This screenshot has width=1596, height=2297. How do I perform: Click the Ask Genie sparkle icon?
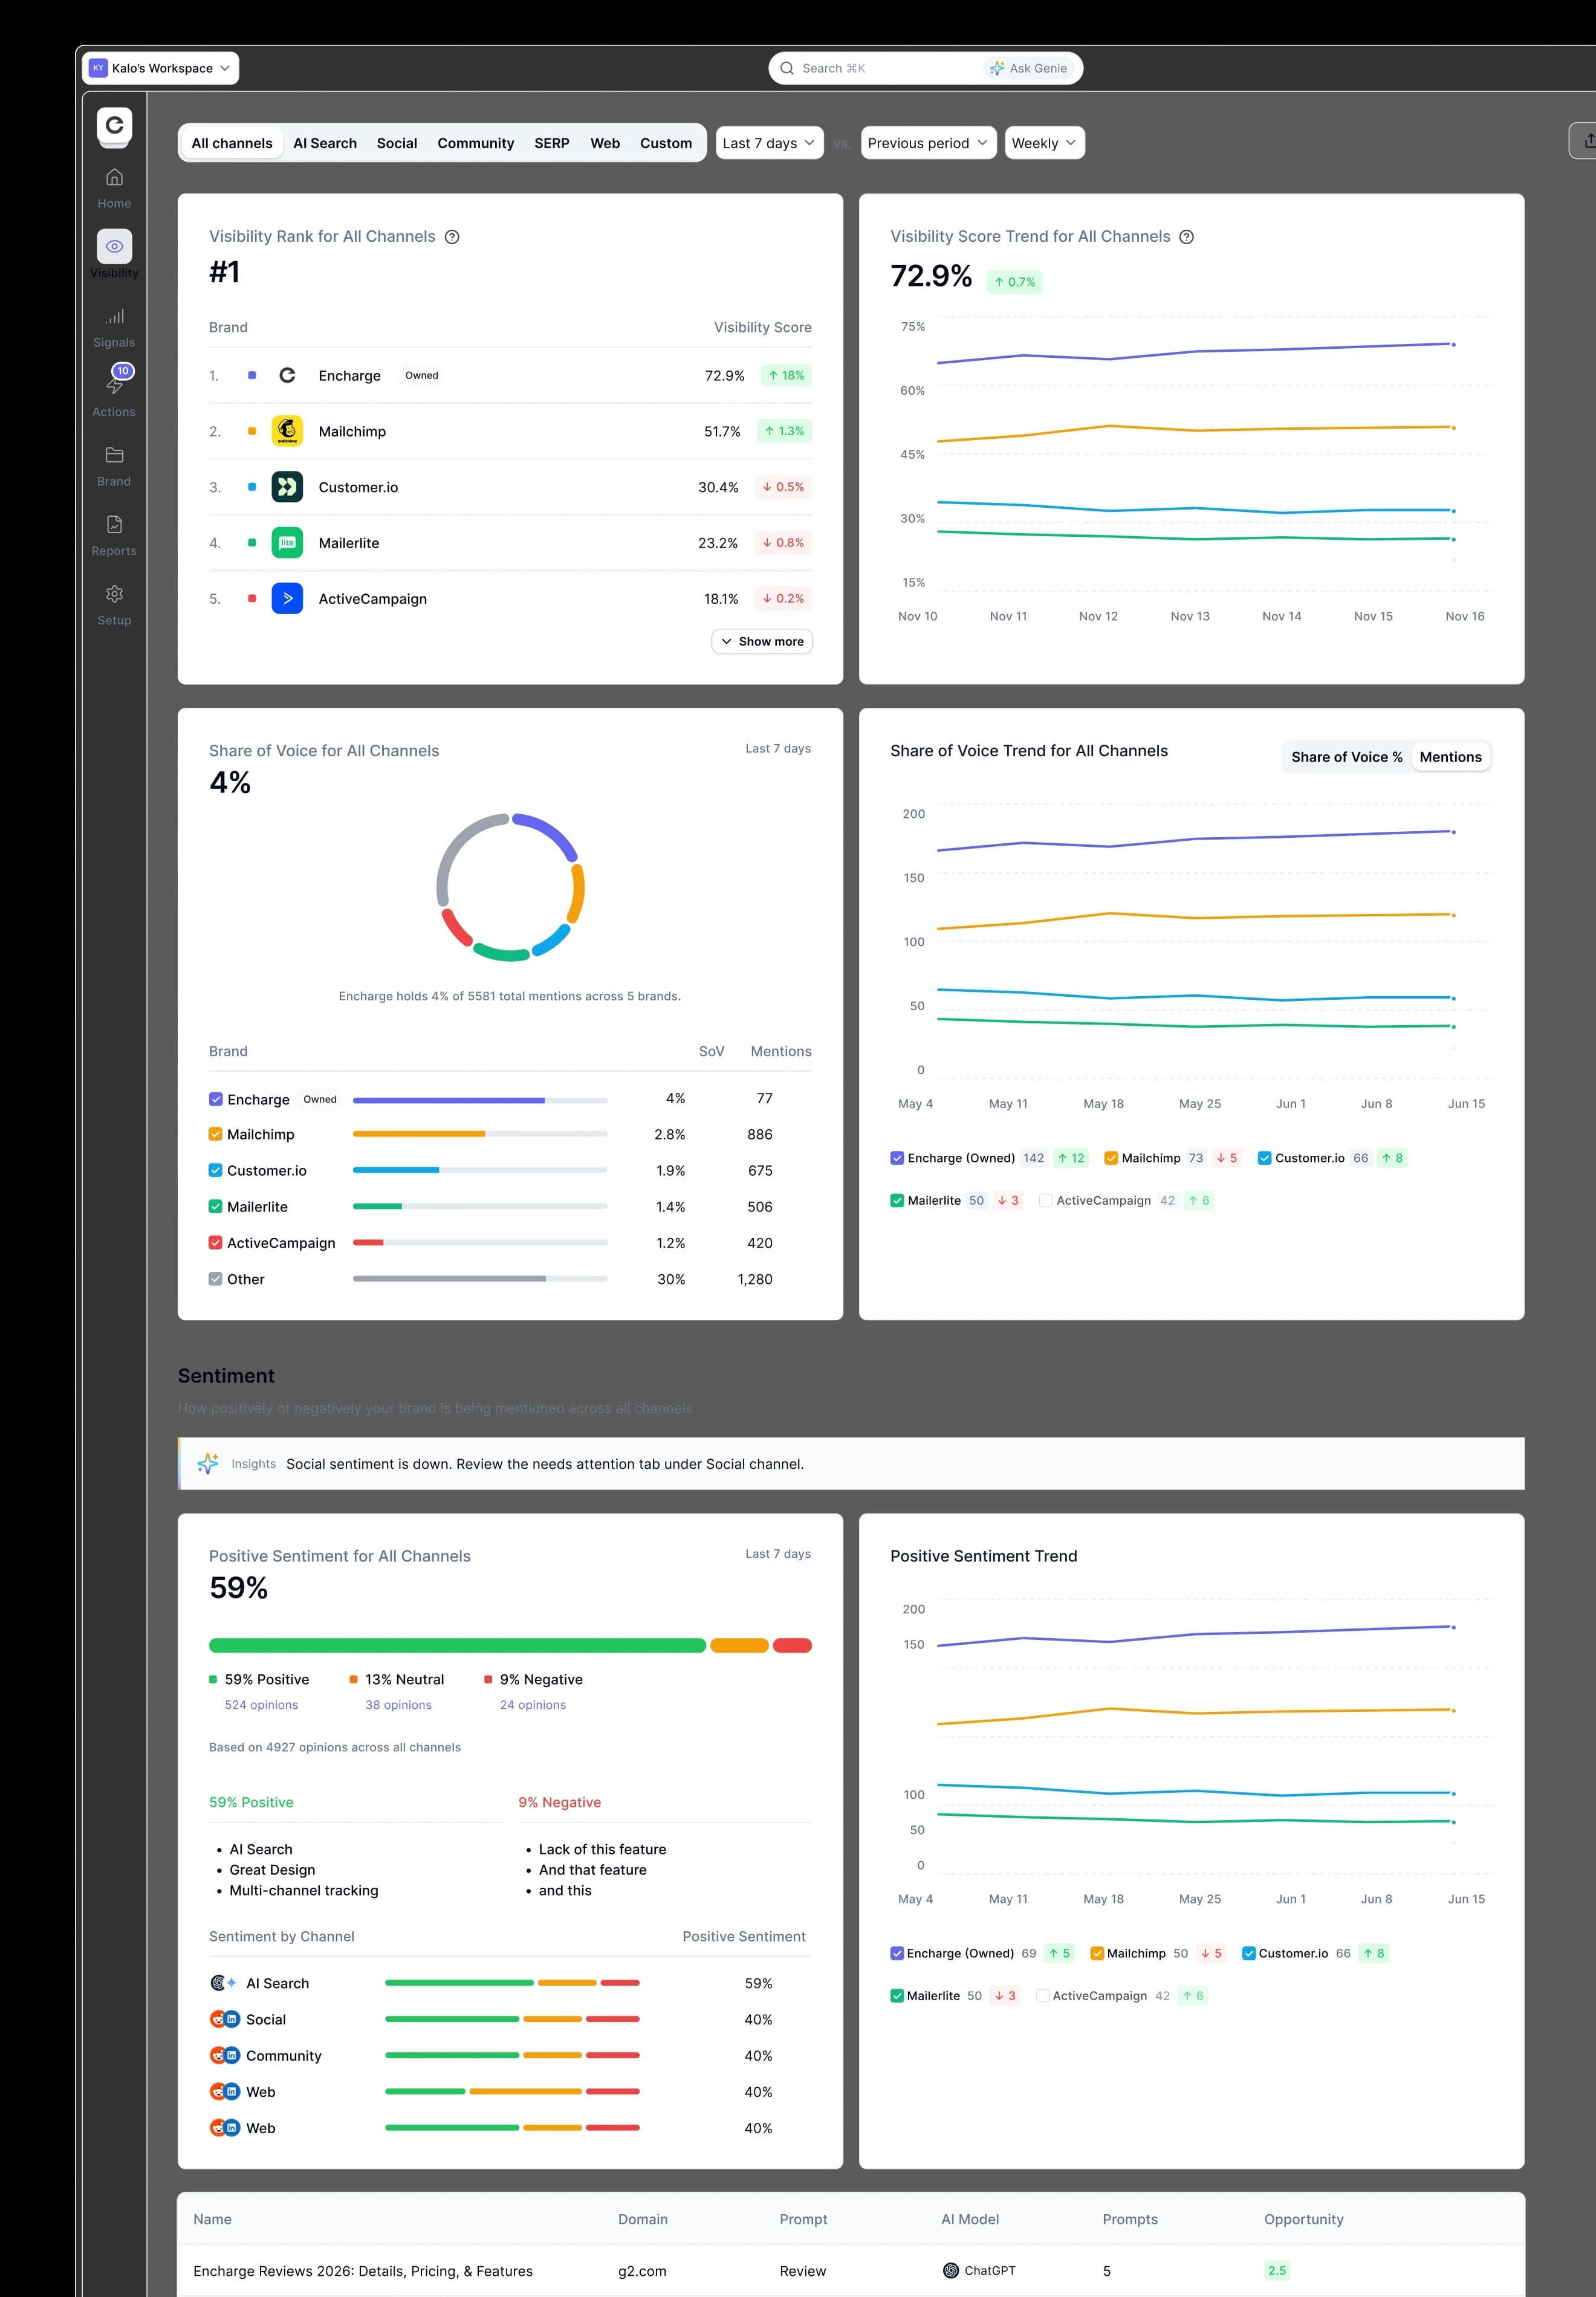point(997,68)
